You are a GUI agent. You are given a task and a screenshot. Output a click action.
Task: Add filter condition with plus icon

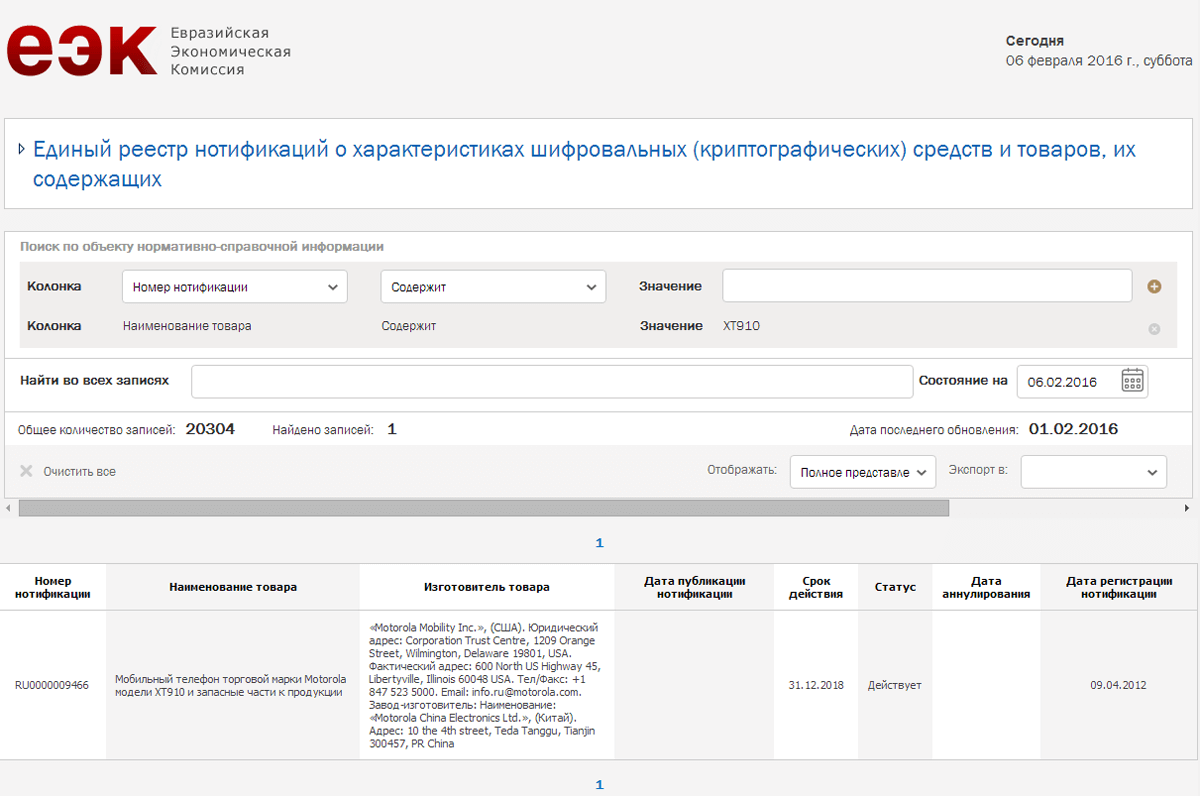(1154, 287)
